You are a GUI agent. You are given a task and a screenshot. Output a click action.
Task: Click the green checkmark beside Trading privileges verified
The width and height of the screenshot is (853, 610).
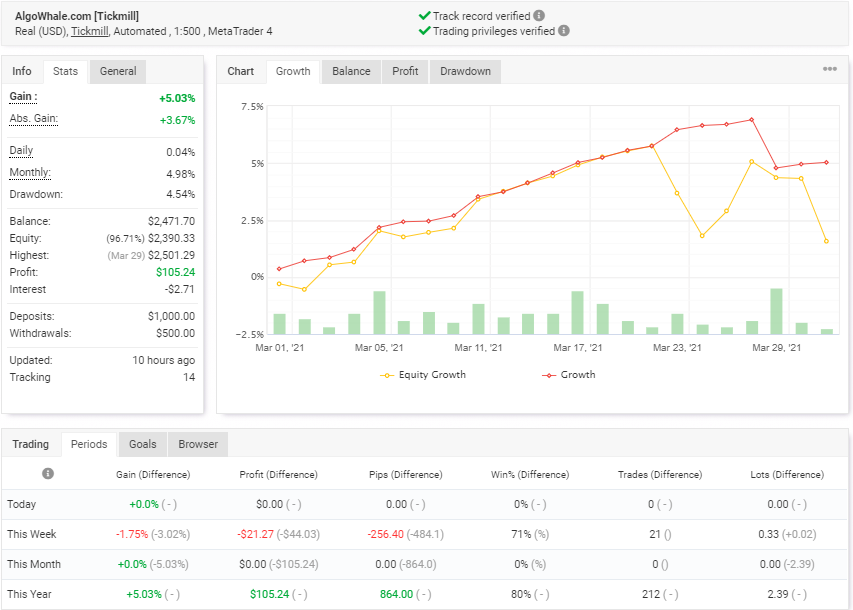(424, 31)
